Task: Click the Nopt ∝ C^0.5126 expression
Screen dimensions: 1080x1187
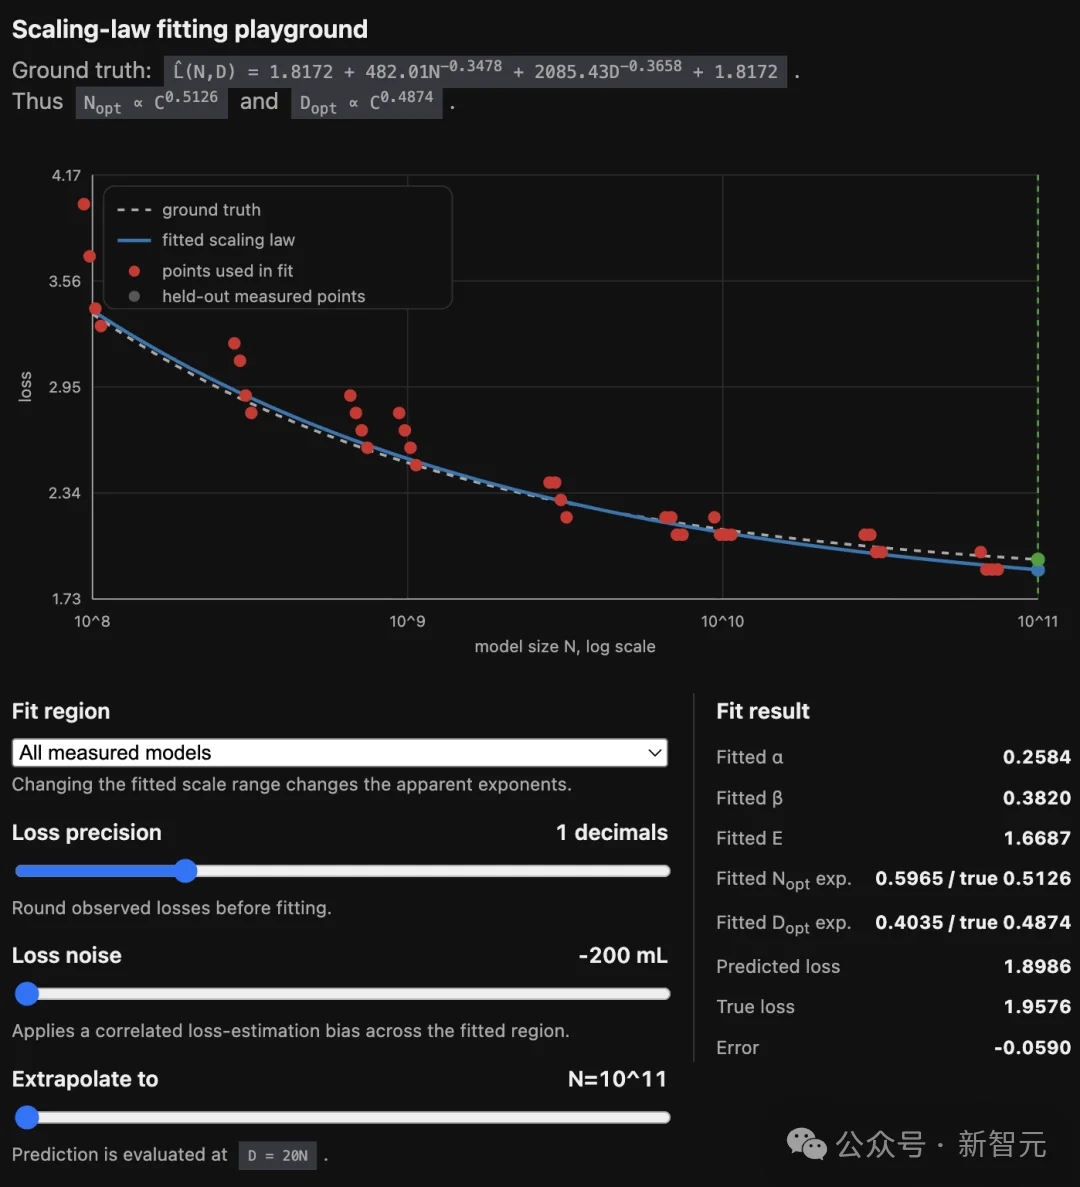Action: tap(151, 102)
